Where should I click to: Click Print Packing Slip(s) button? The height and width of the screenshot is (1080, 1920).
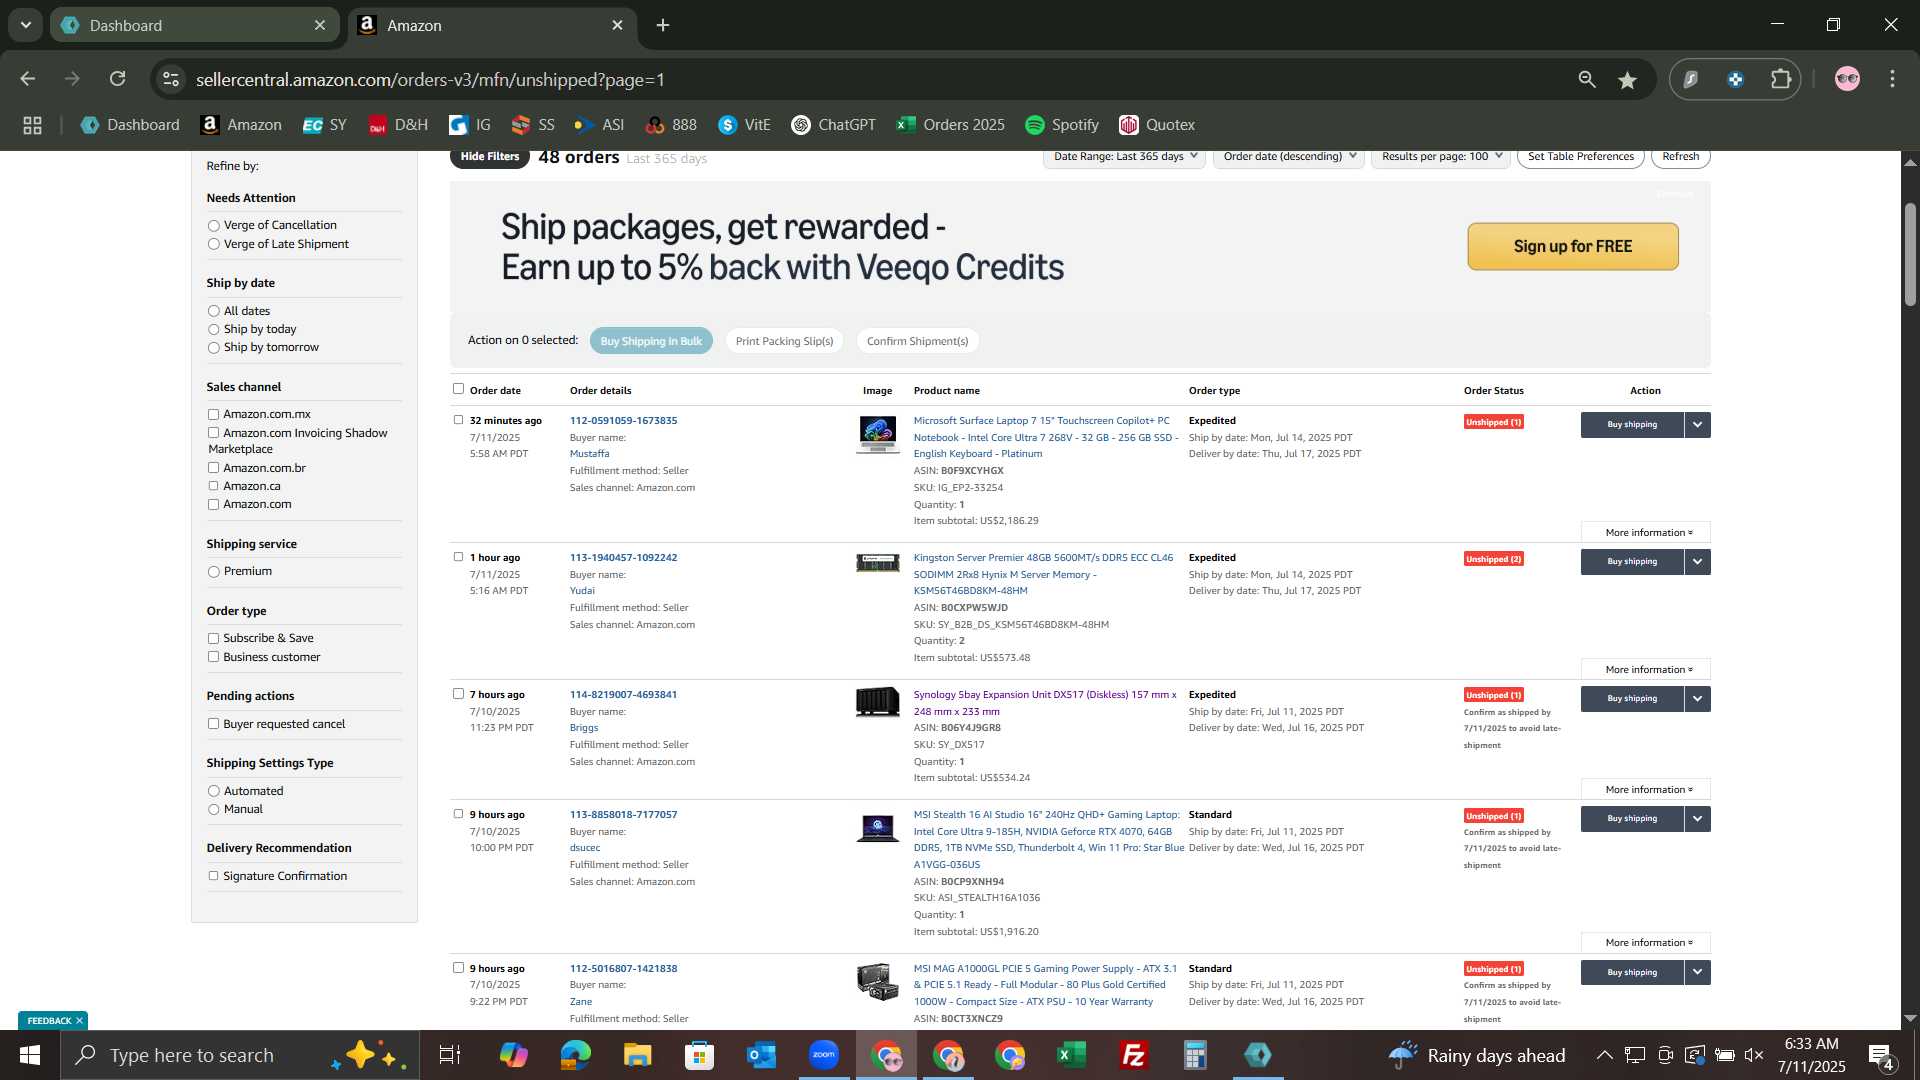pyautogui.click(x=784, y=341)
